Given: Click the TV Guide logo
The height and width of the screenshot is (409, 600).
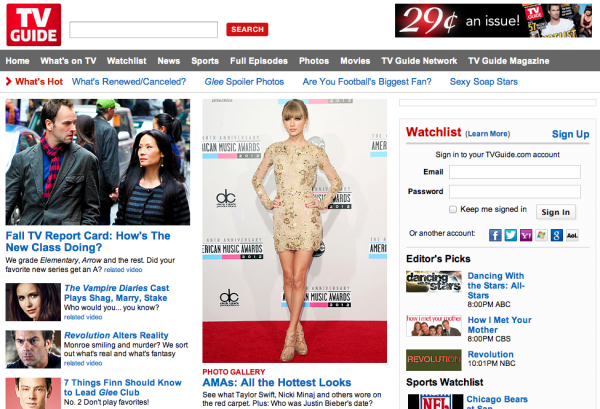Looking at the screenshot, I should [x=34, y=25].
